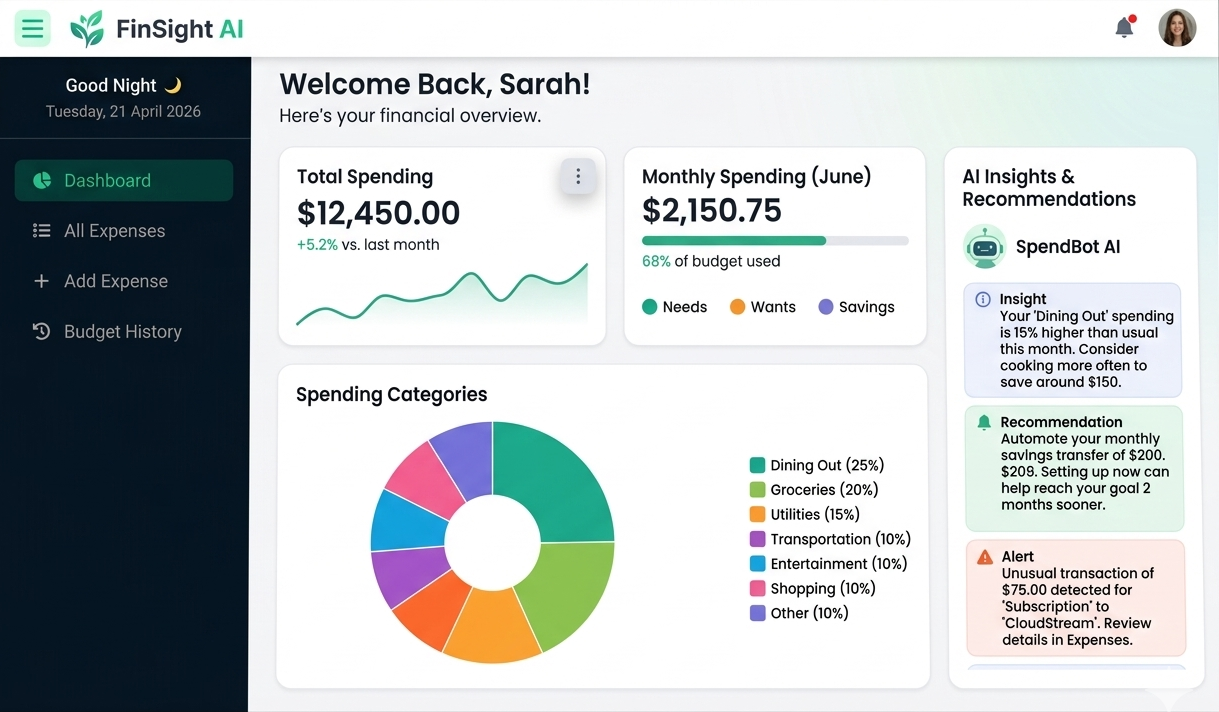Toggle the Needs category in the legend

pyautogui.click(x=674, y=307)
